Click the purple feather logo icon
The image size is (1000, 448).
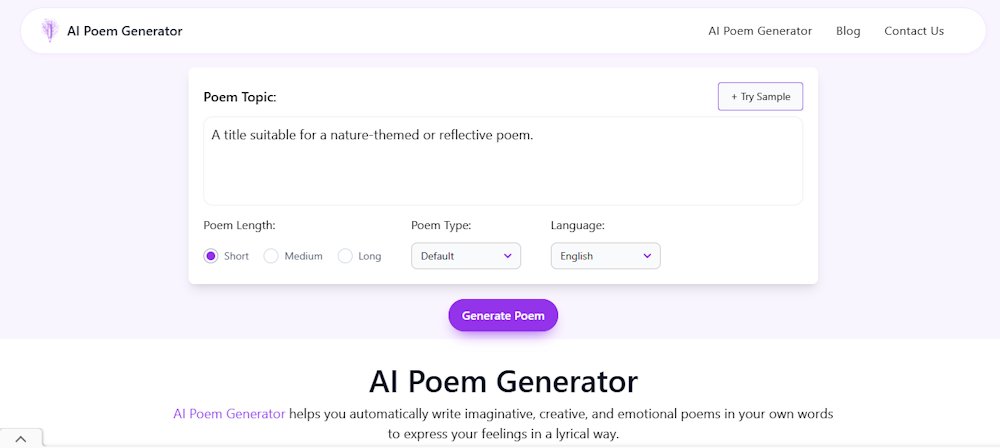pos(50,31)
